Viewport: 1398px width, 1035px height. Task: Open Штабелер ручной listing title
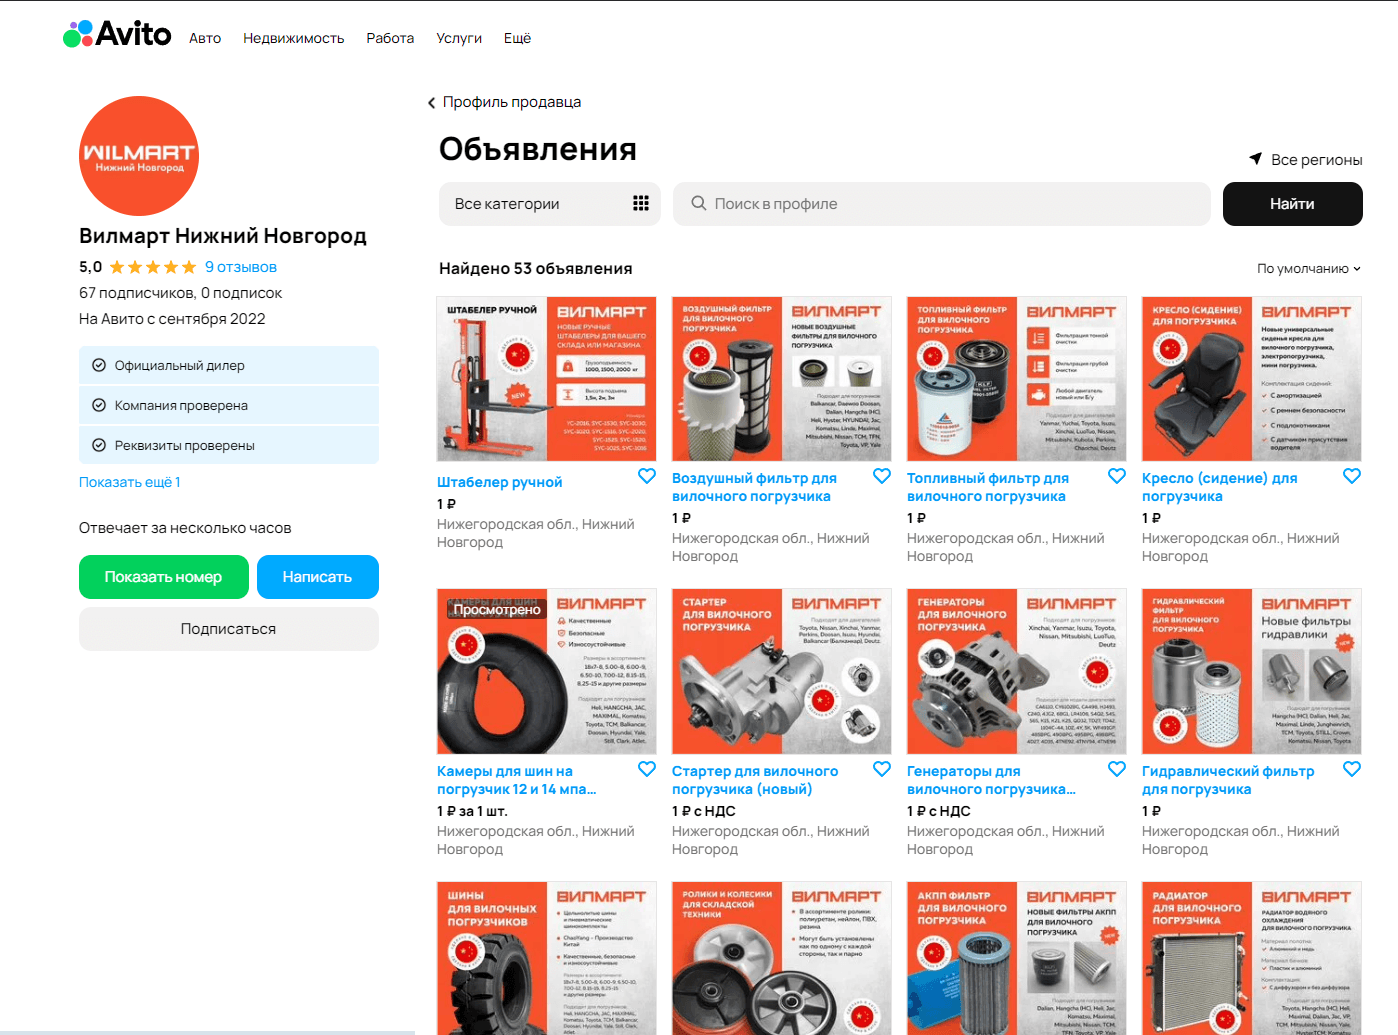(500, 482)
